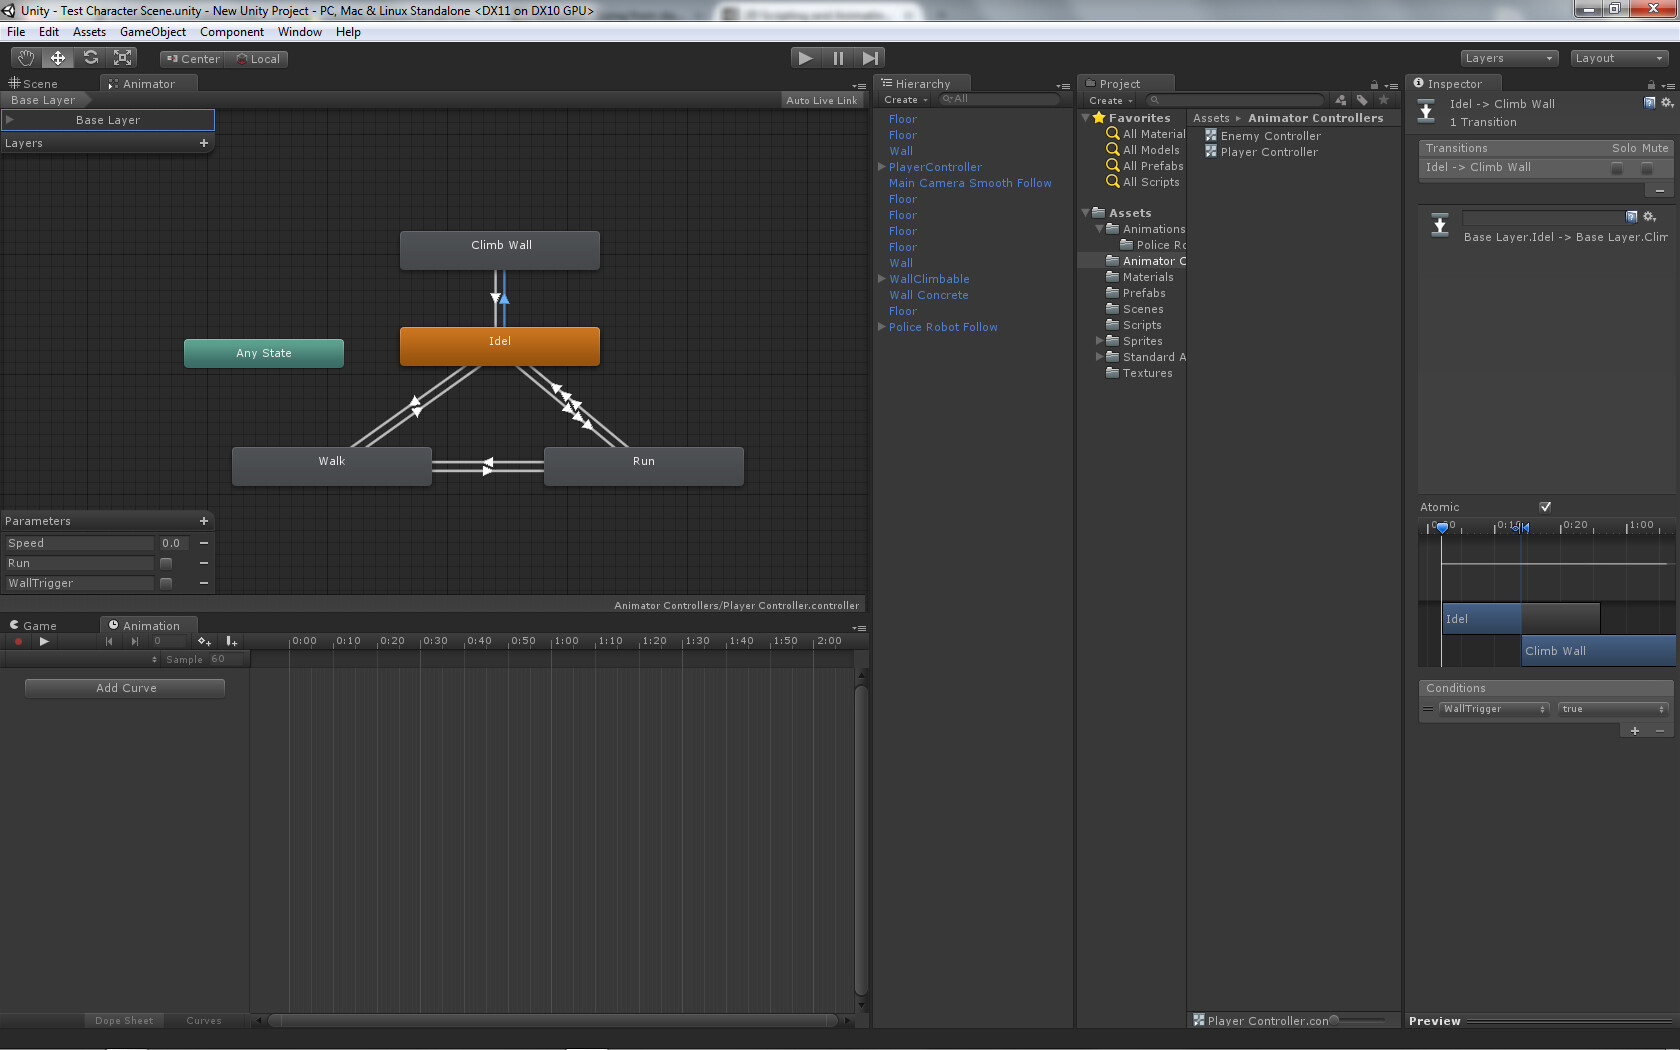This screenshot has width=1680, height=1050.
Task: Uncheck the Atomic option in Inspector
Action: click(1545, 506)
